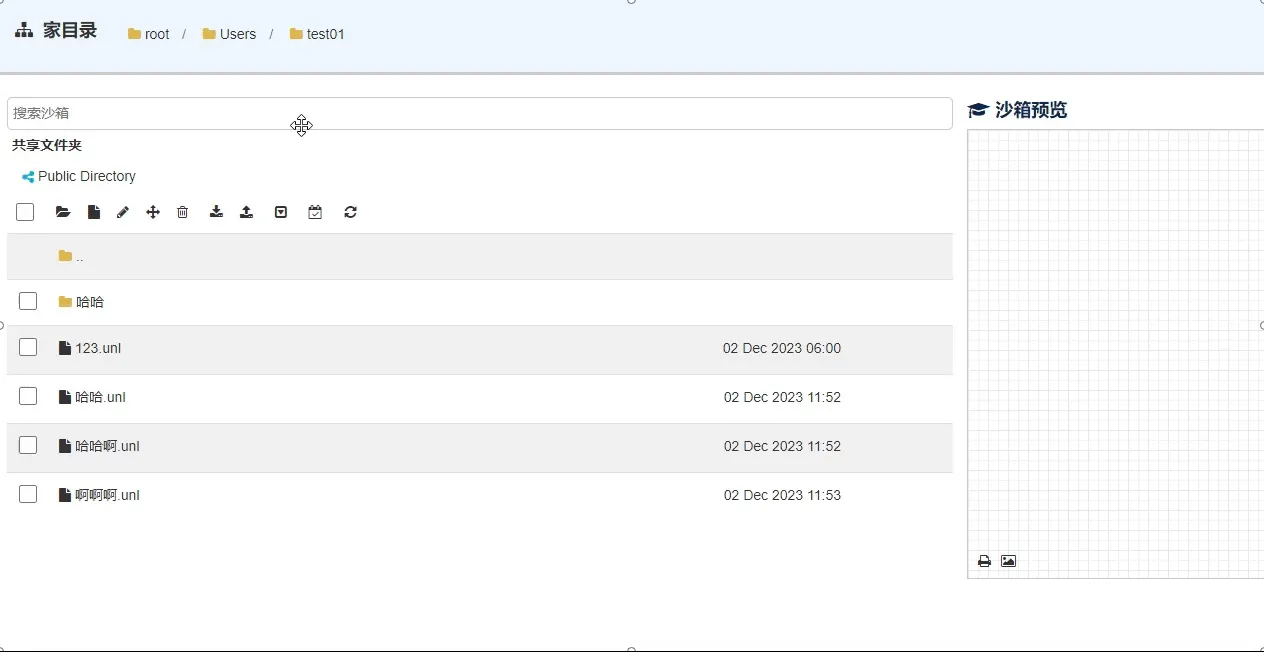Click the refresh toolbar icon

(x=350, y=212)
